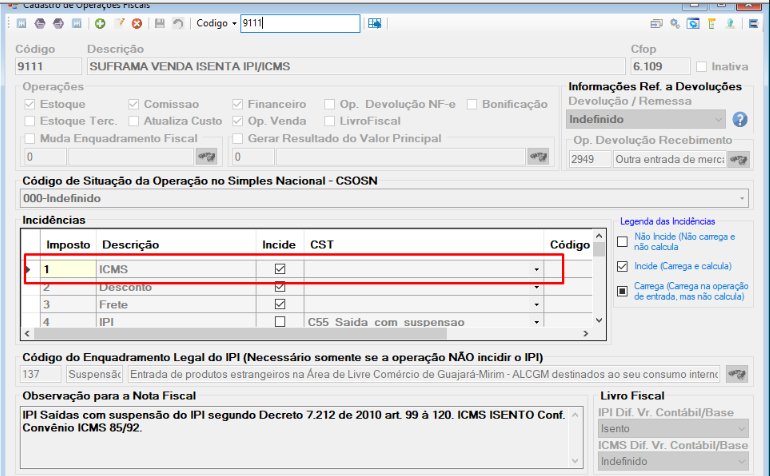This screenshot has width=770, height=476.
Task: Toggle Incide checkbox in Frete row
Action: [280, 304]
